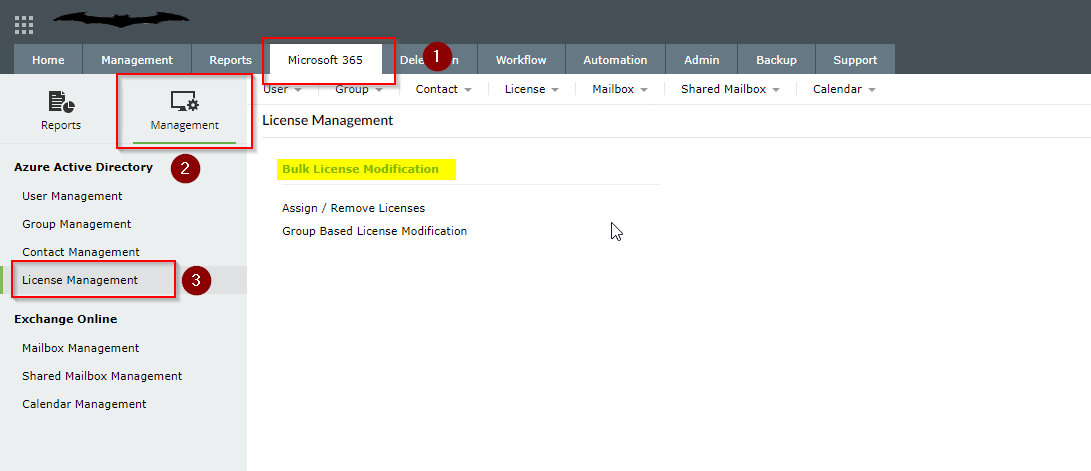Expand the Calendar dropdown
1091x471 pixels.
tap(844, 89)
